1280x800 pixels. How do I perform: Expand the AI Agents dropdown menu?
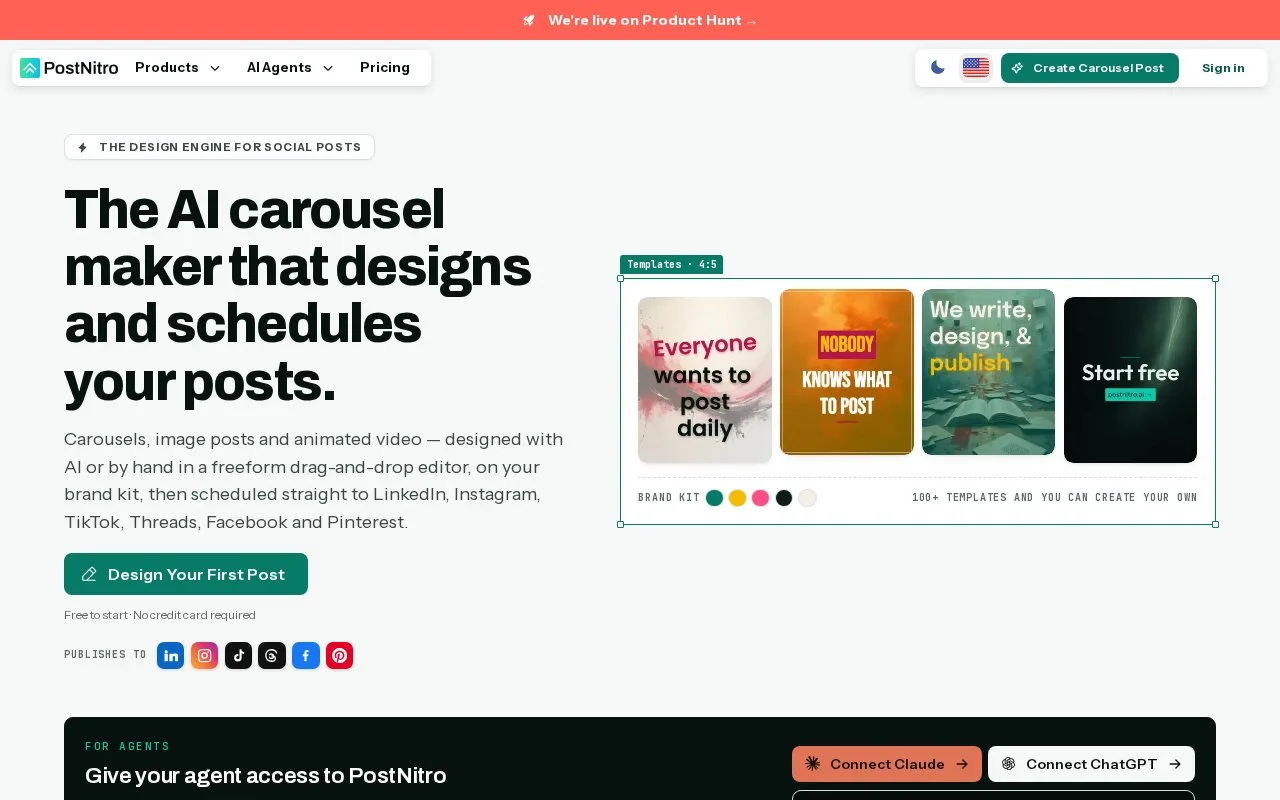coord(290,68)
